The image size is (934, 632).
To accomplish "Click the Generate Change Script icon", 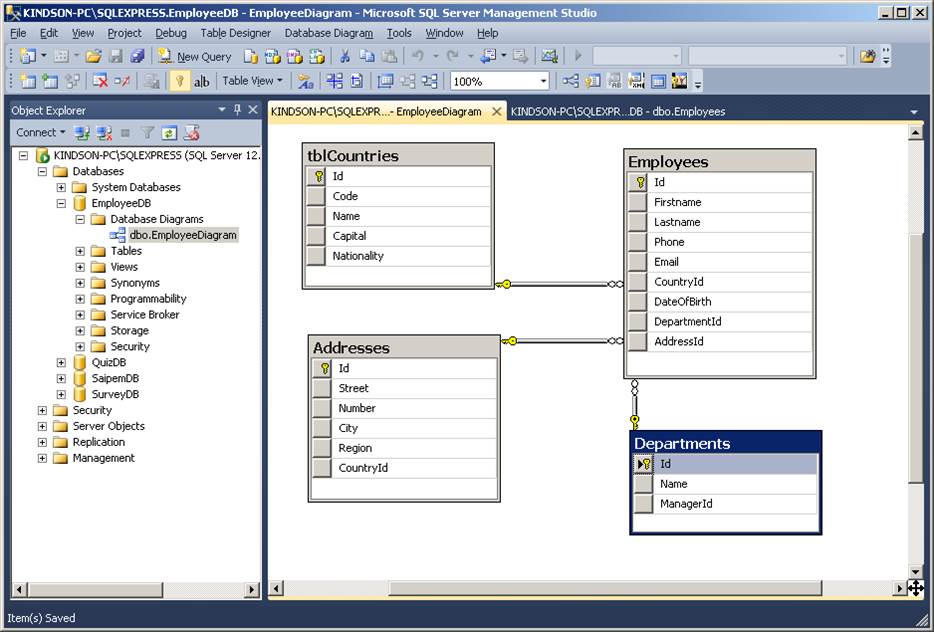I will click(x=150, y=81).
